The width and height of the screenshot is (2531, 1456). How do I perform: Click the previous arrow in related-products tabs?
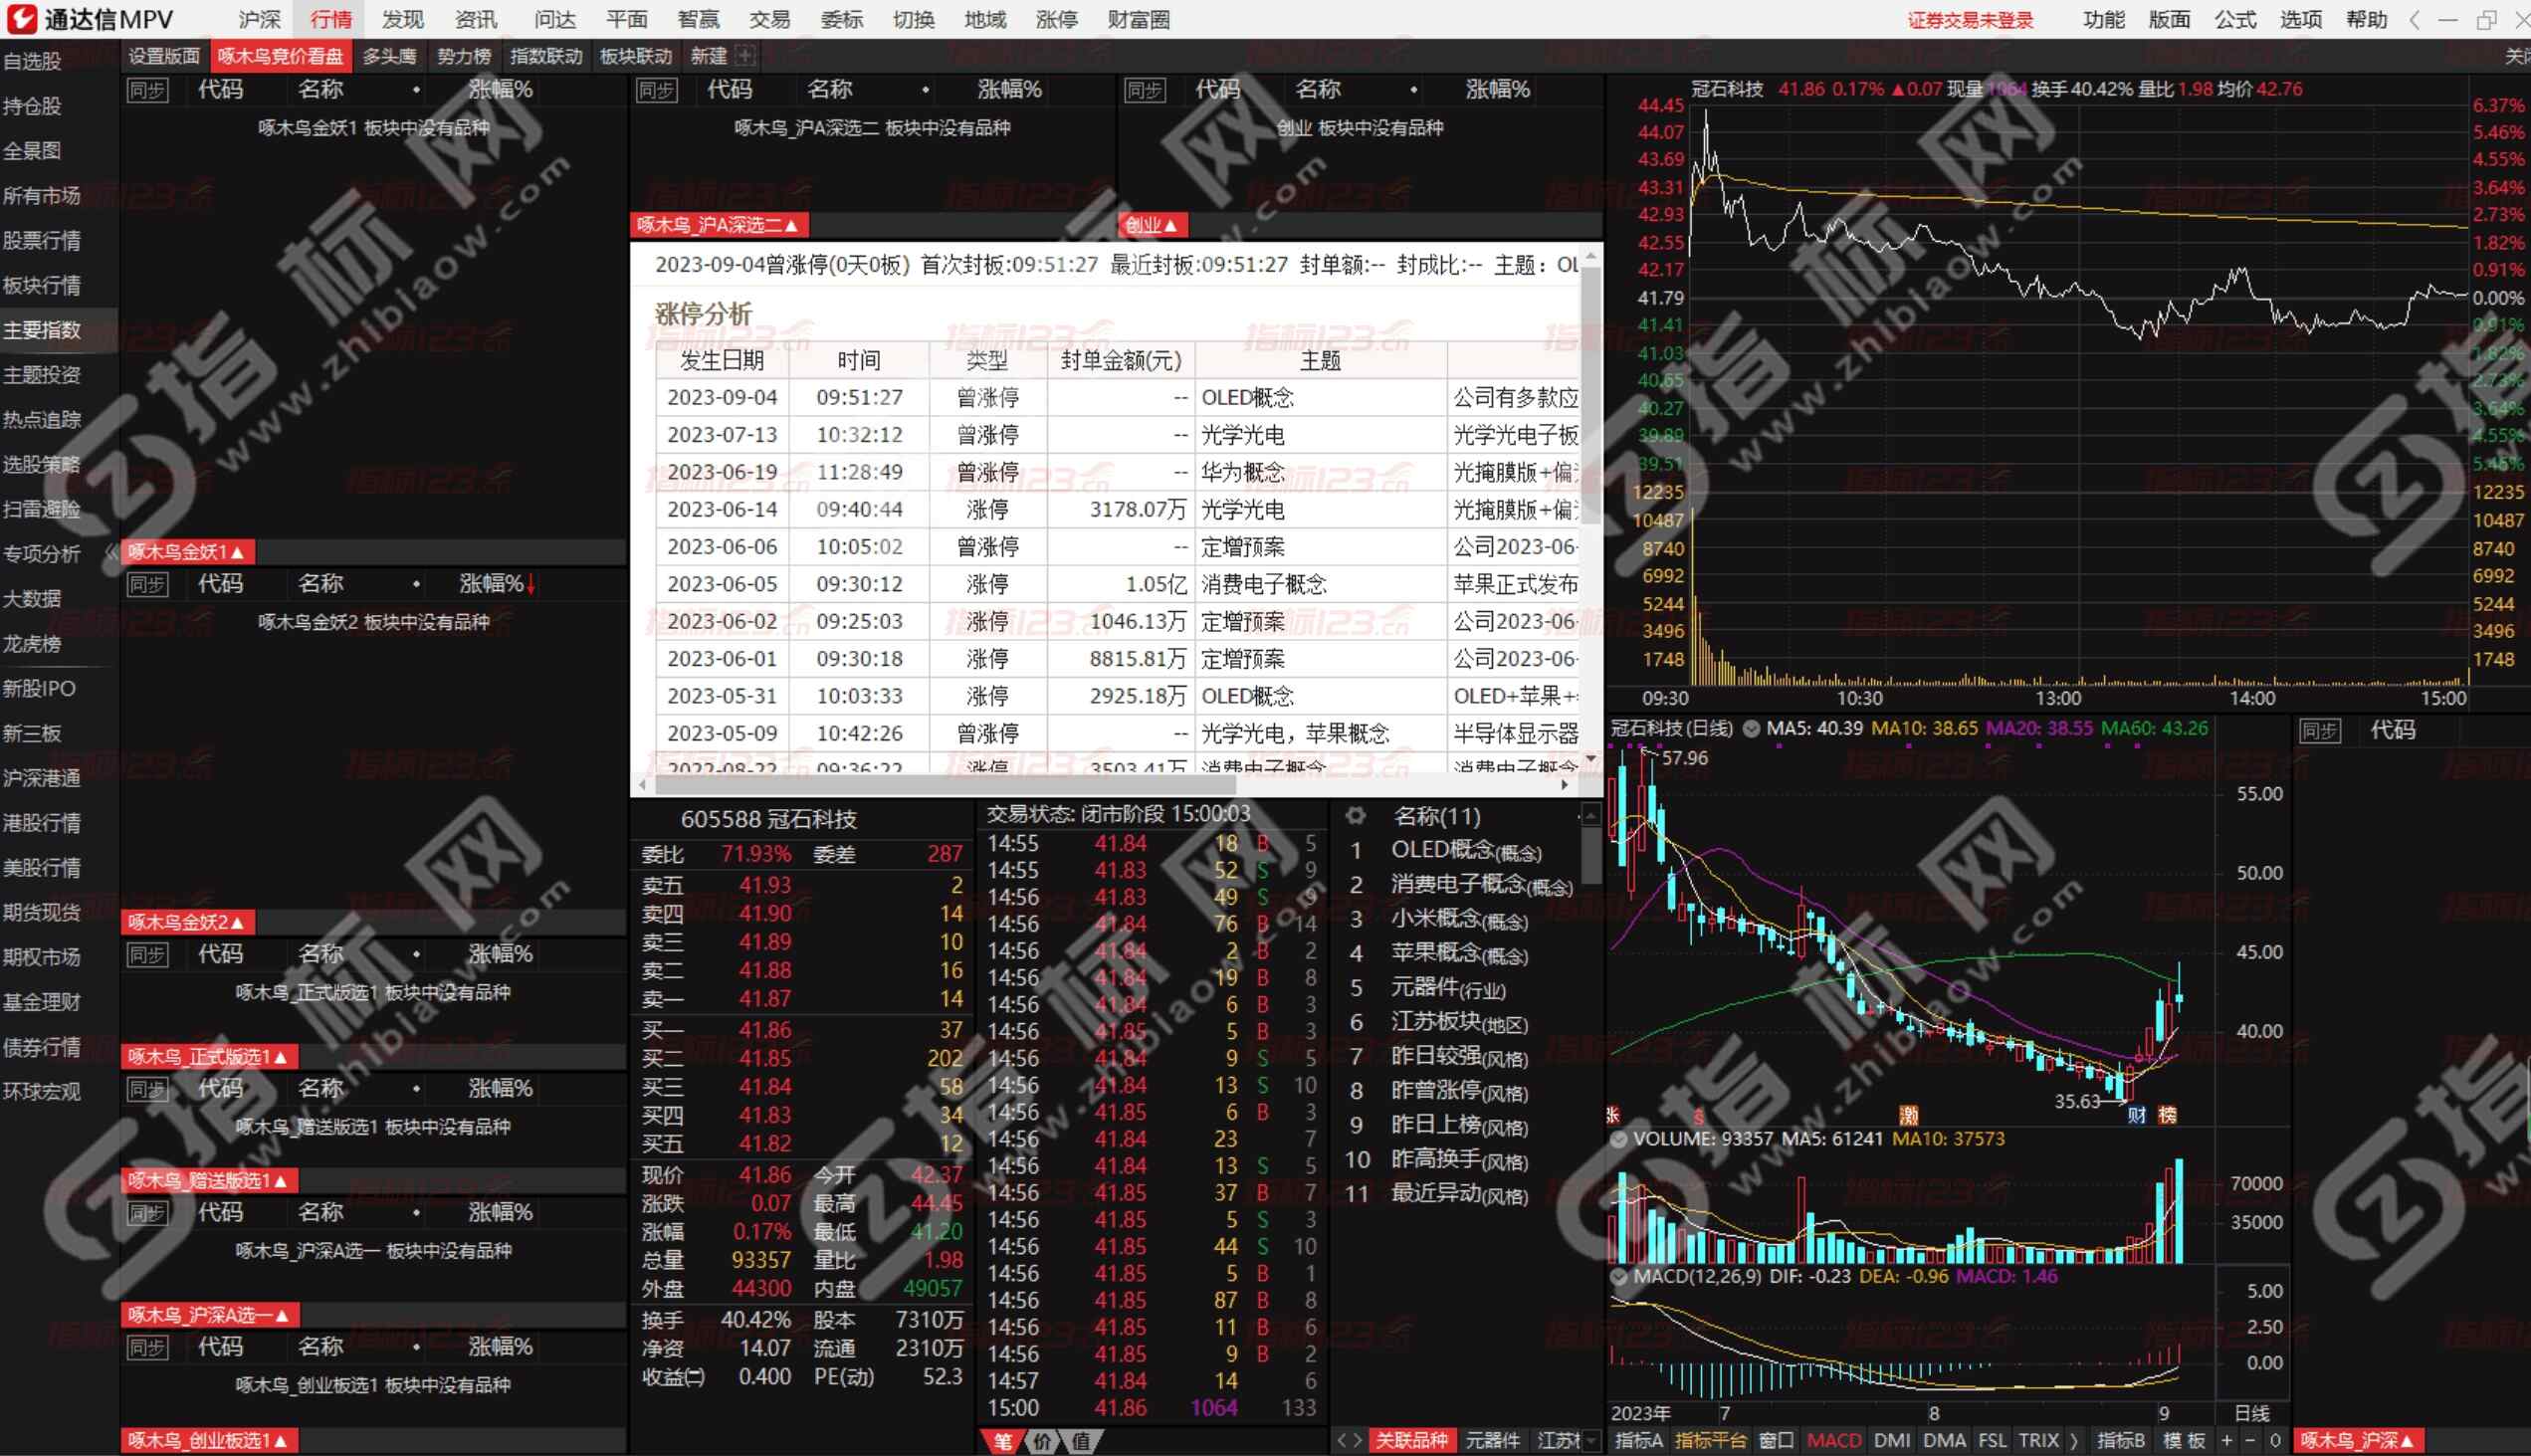[x=1343, y=1440]
